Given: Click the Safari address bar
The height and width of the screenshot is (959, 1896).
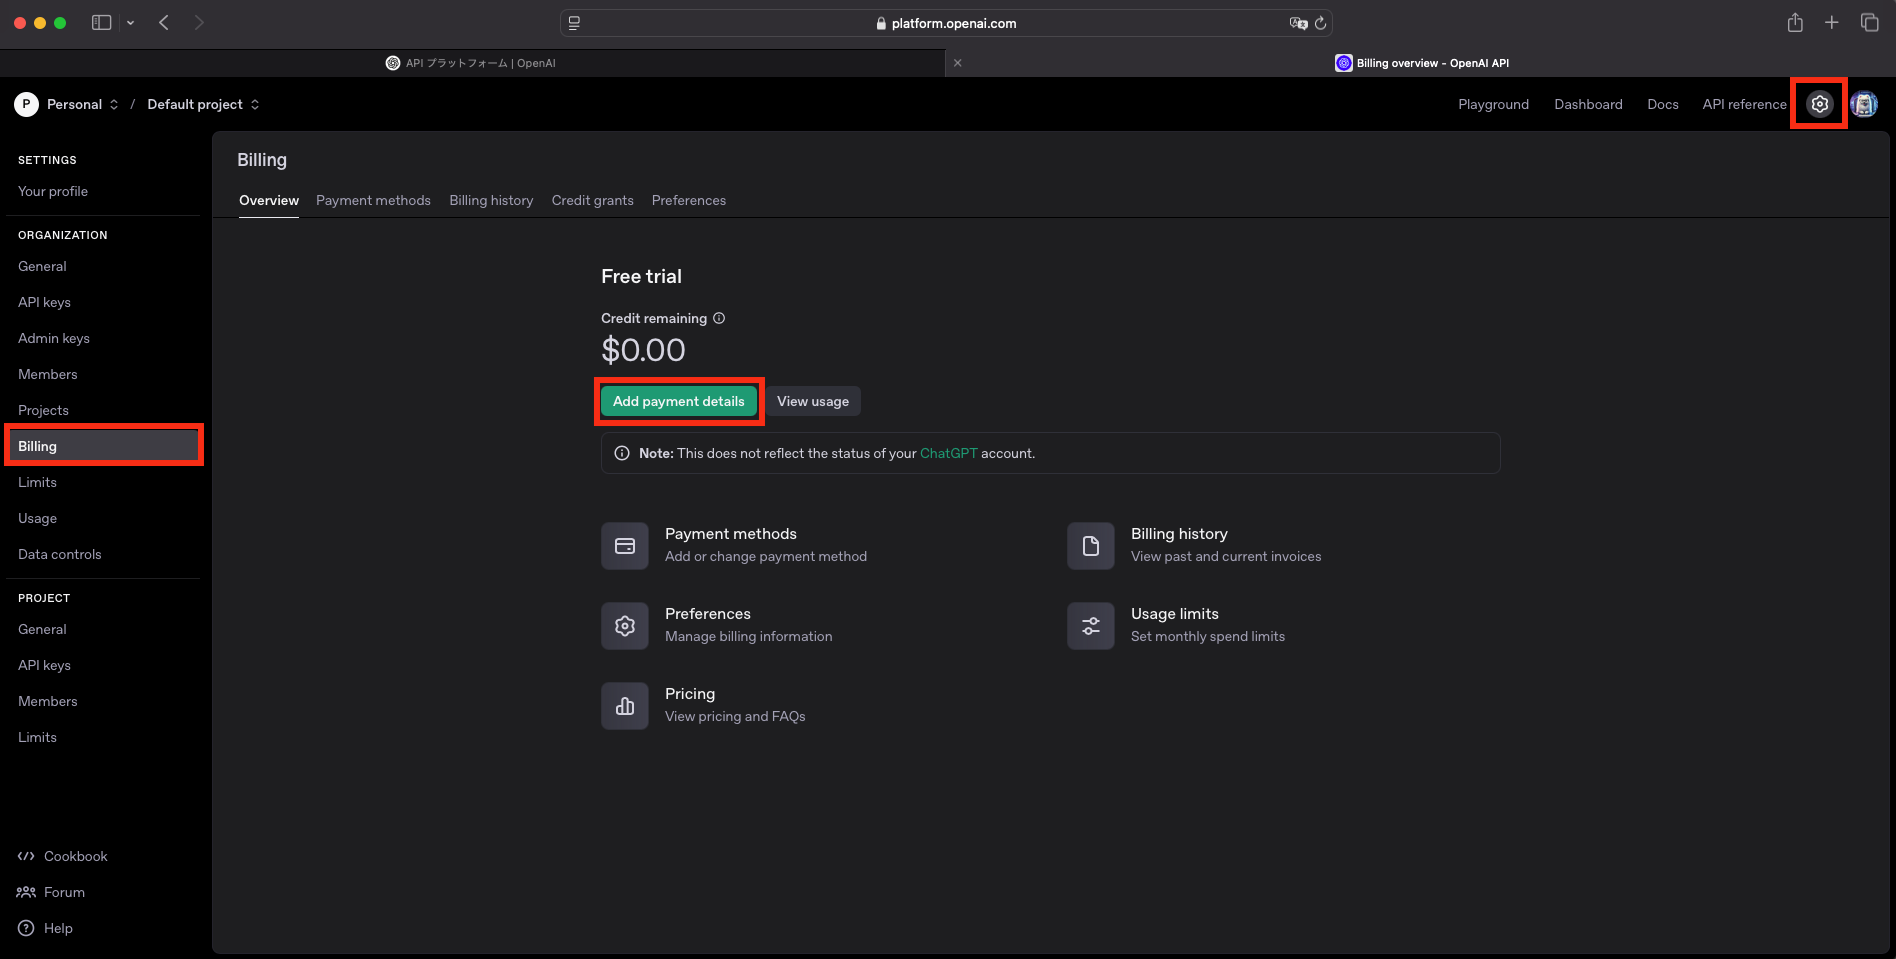Looking at the screenshot, I should [946, 23].
